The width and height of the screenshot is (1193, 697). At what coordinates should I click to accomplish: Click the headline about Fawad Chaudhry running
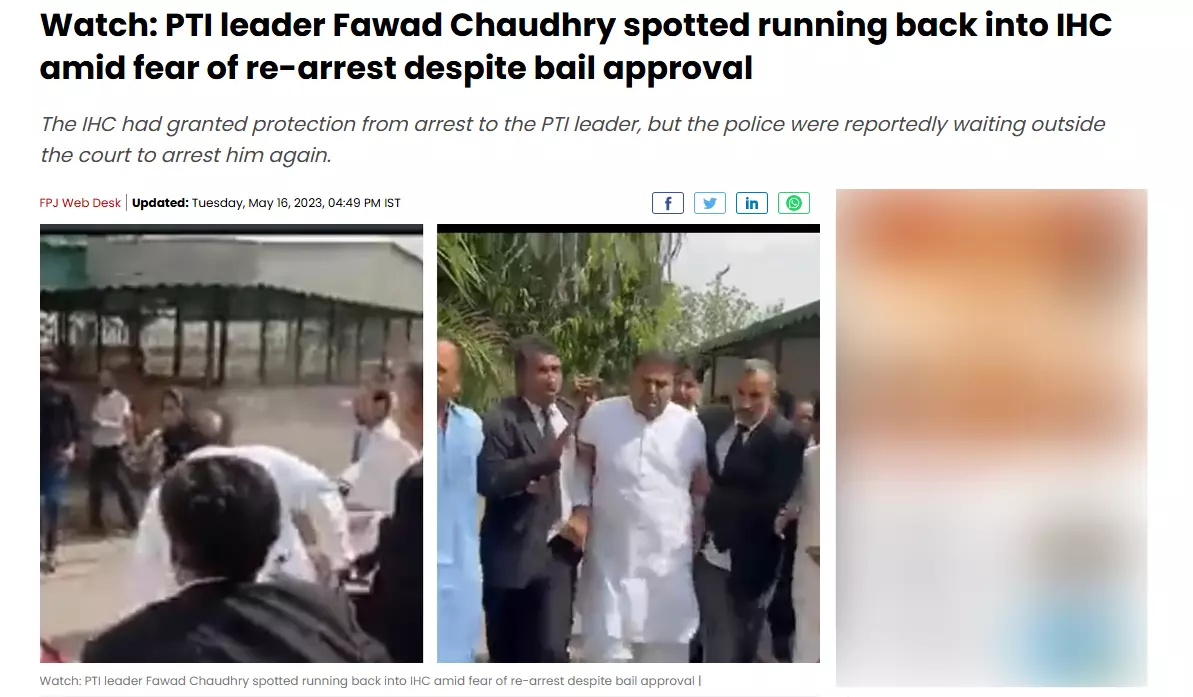[575, 46]
